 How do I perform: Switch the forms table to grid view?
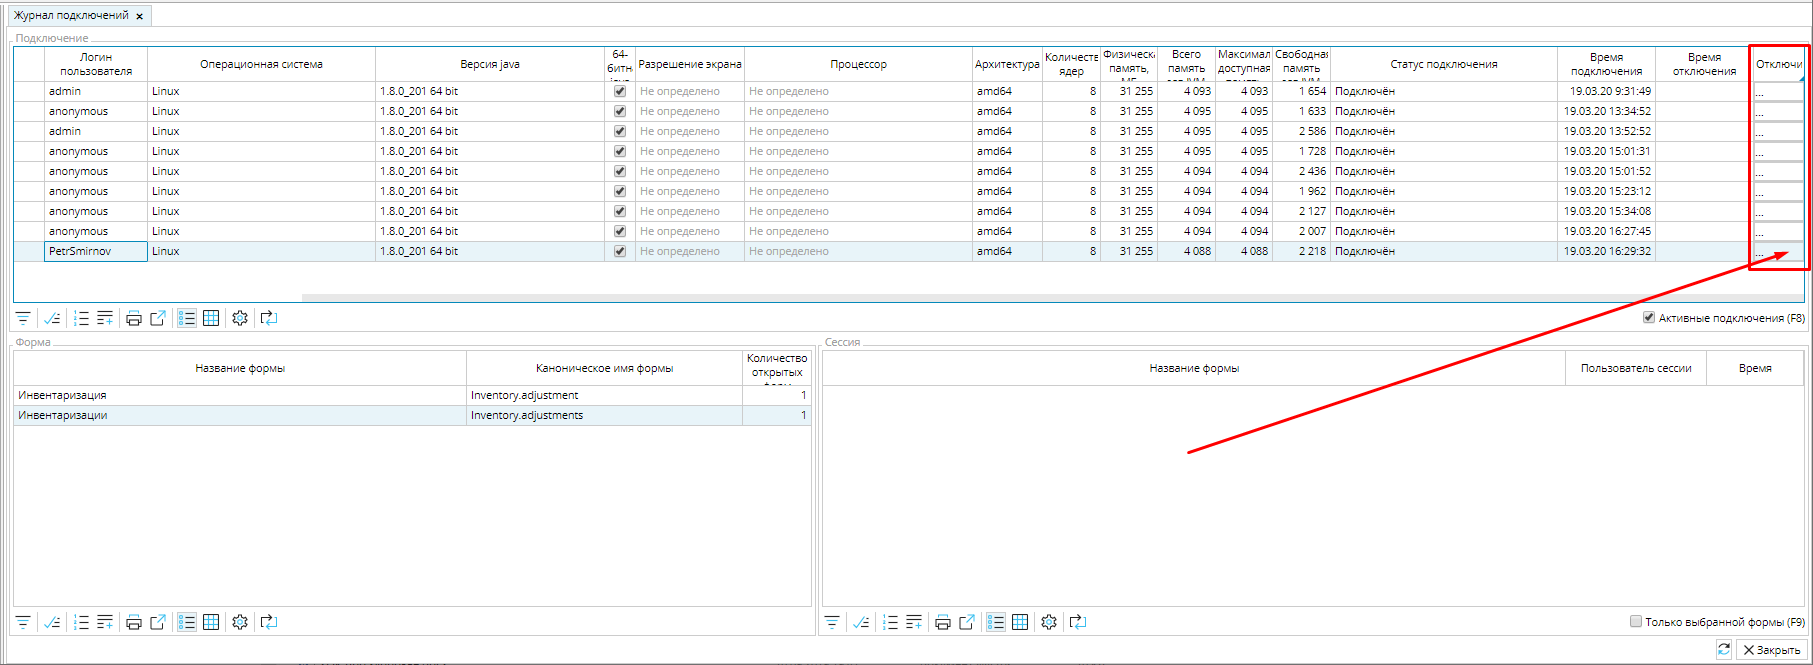pos(211,622)
